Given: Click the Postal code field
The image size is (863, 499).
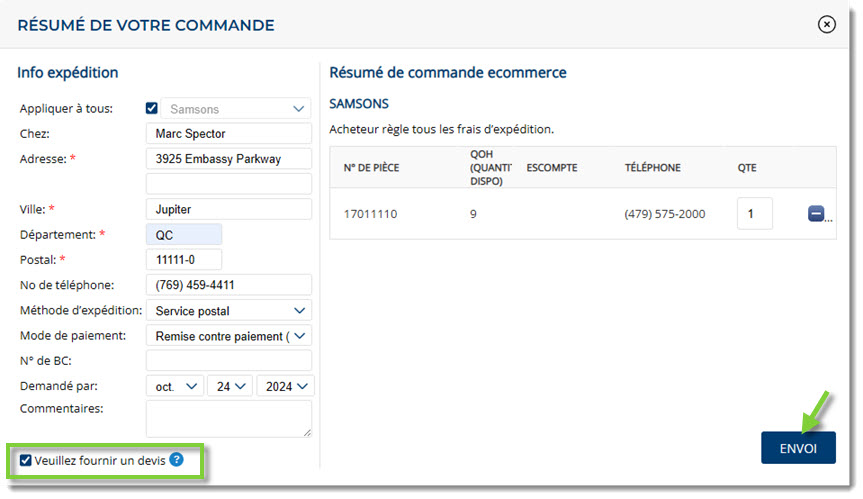Looking at the screenshot, I should (x=184, y=260).
